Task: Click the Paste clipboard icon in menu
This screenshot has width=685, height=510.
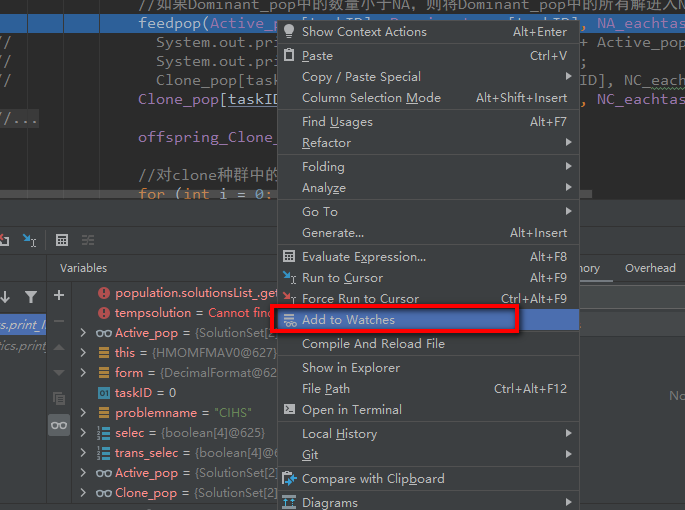Action: [289, 55]
